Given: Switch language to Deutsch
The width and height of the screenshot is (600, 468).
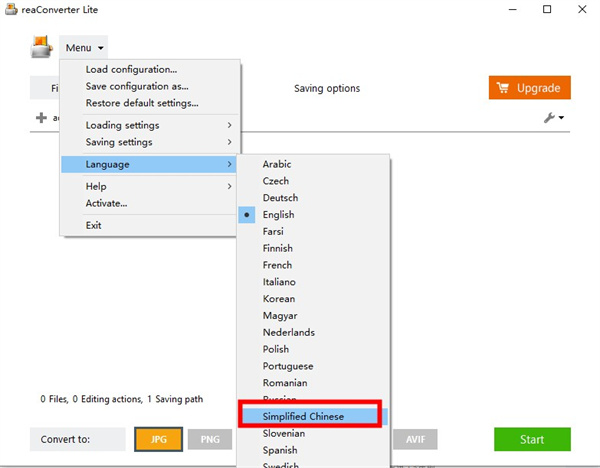Looking at the screenshot, I should point(313,198).
